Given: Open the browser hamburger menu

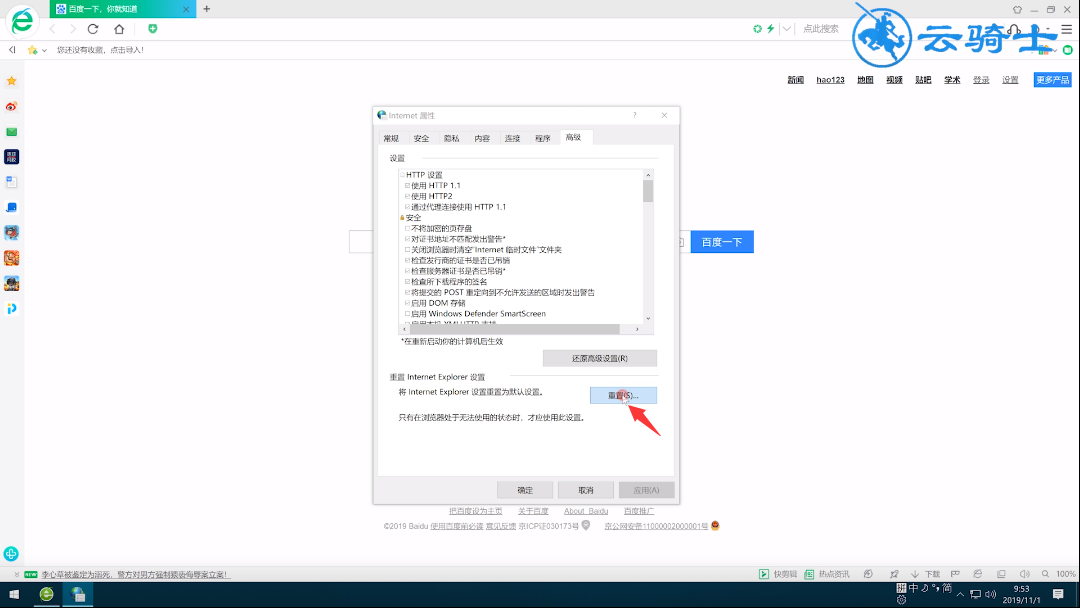Looking at the screenshot, I should coord(1067,29).
